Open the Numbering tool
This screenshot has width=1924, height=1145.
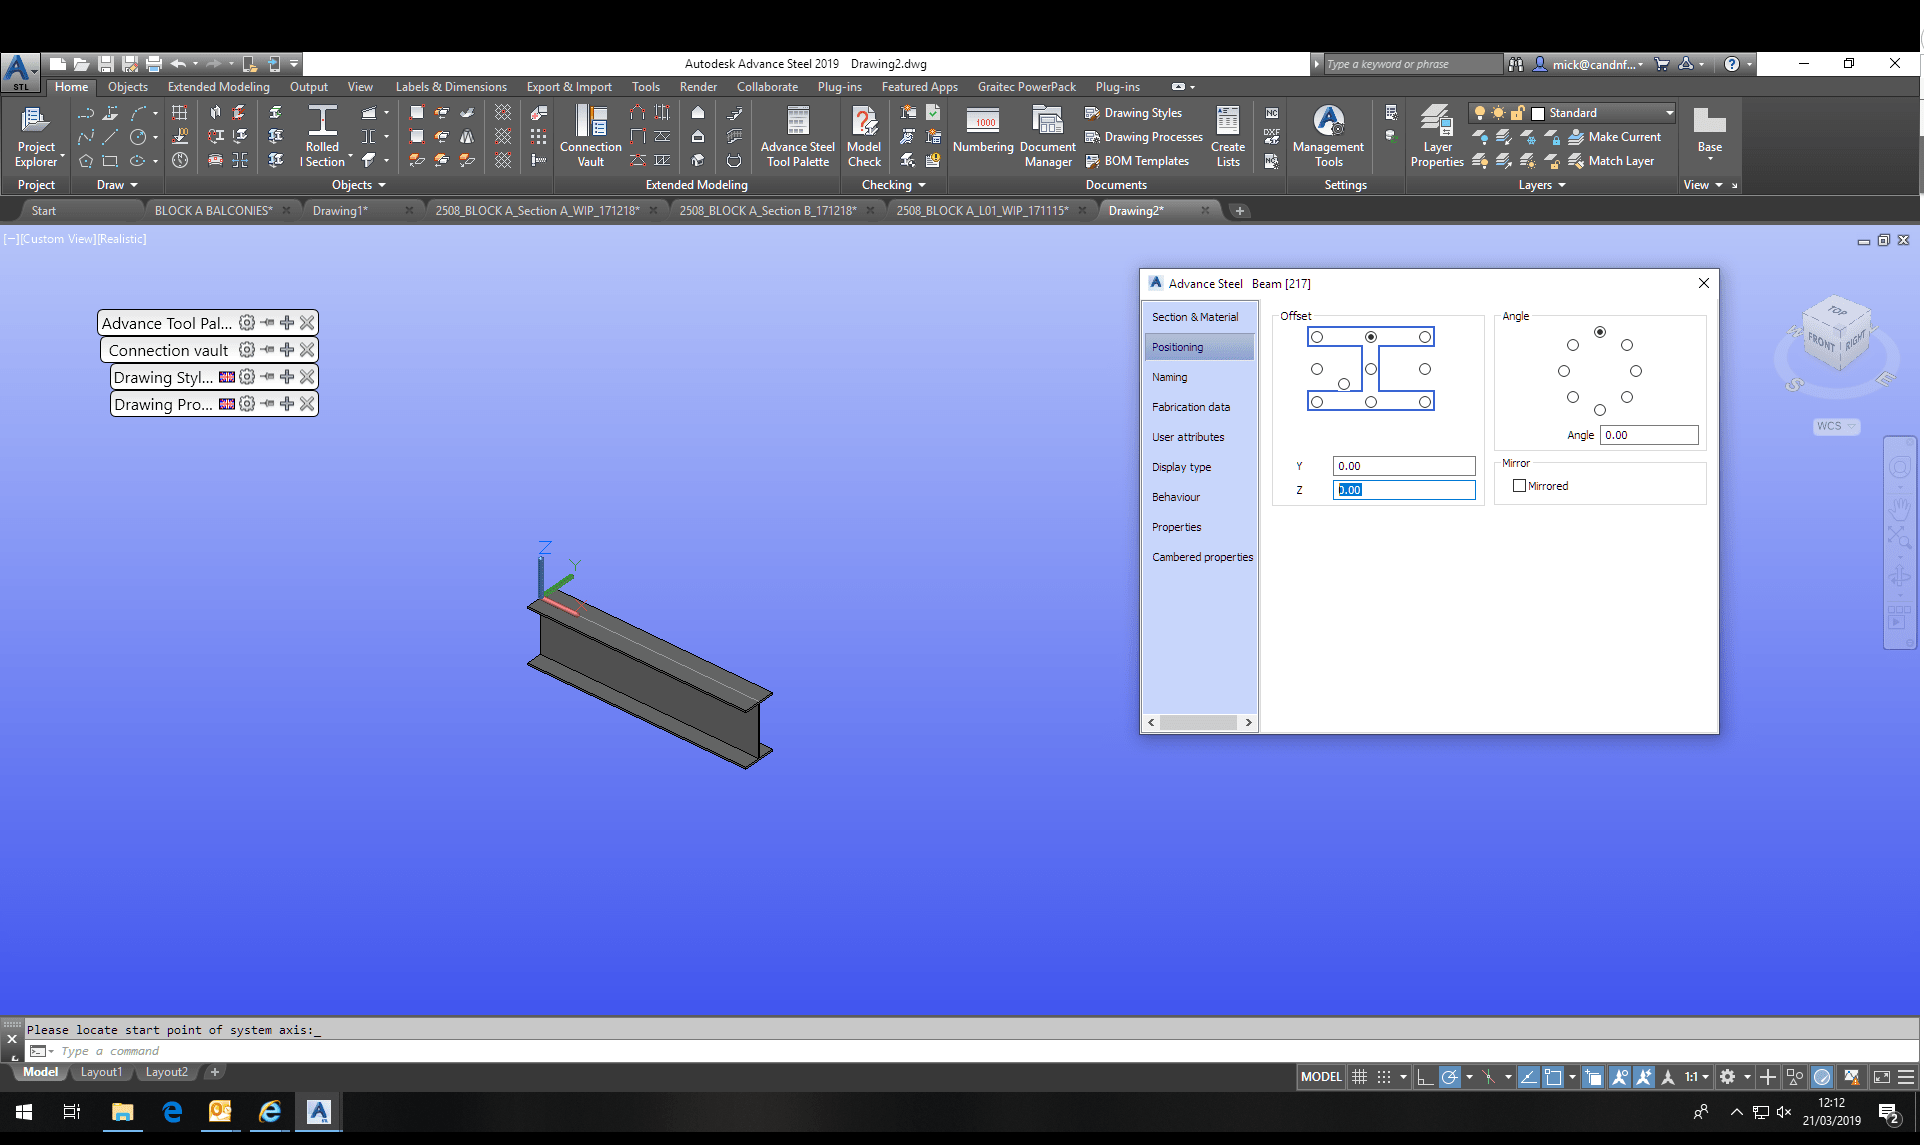coord(982,135)
